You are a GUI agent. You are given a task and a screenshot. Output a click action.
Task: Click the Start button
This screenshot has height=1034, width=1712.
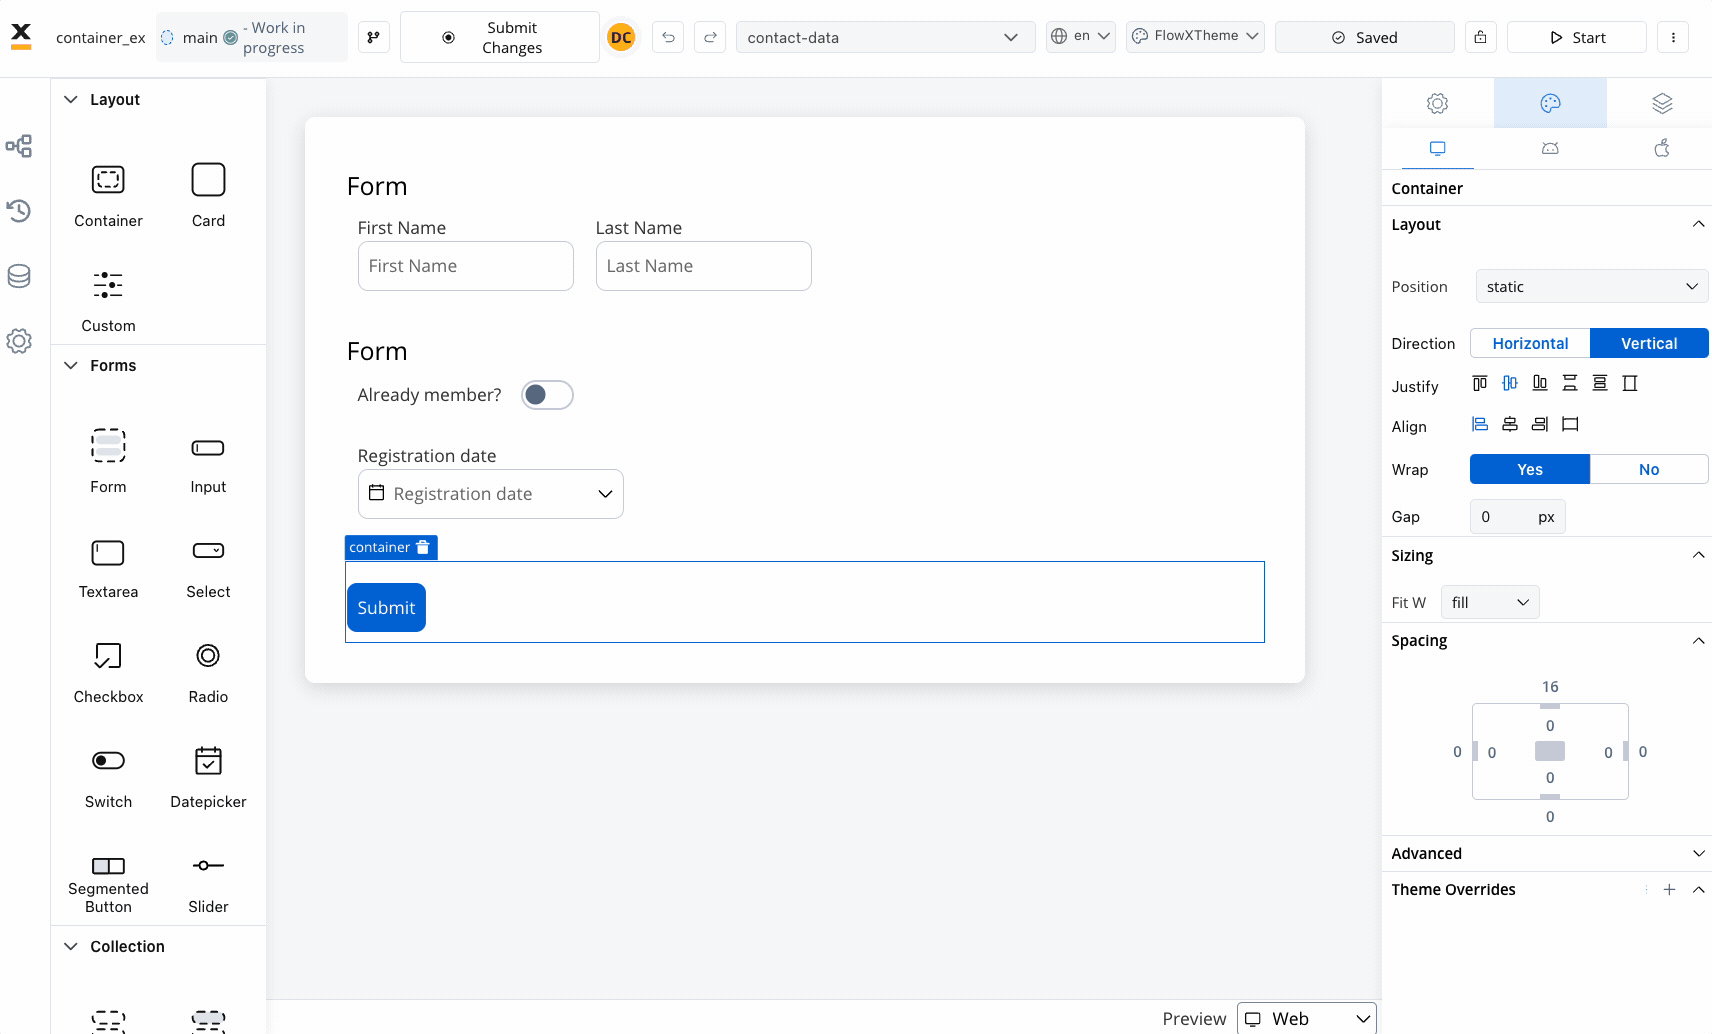[x=1577, y=37]
